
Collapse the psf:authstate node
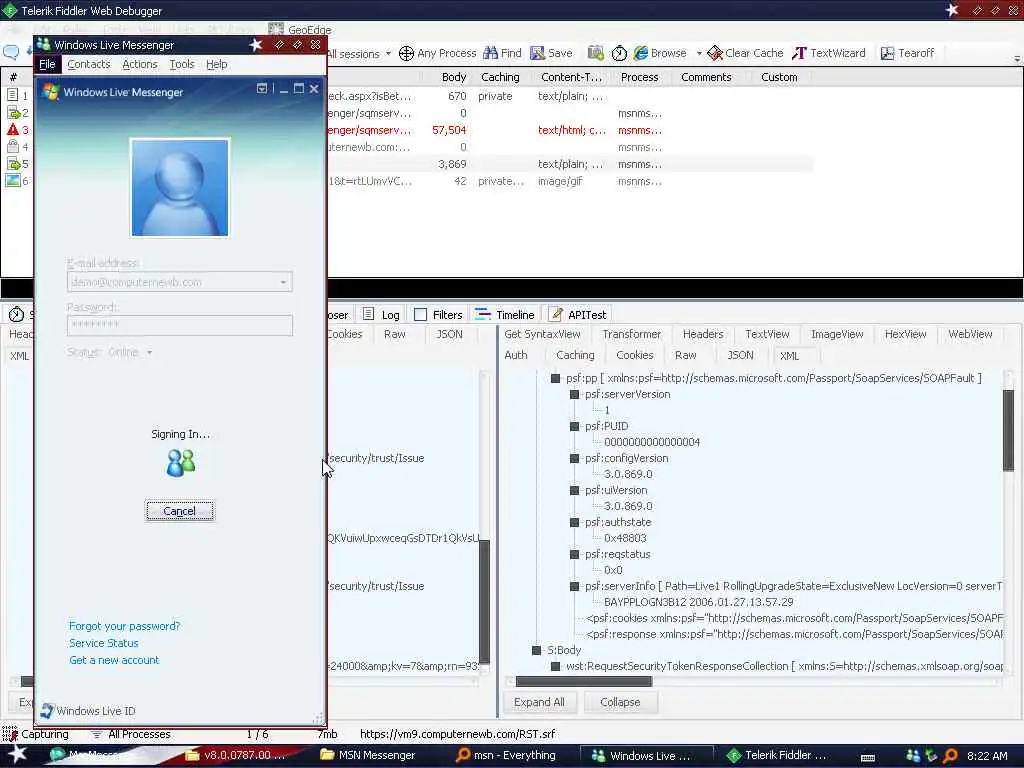(575, 522)
